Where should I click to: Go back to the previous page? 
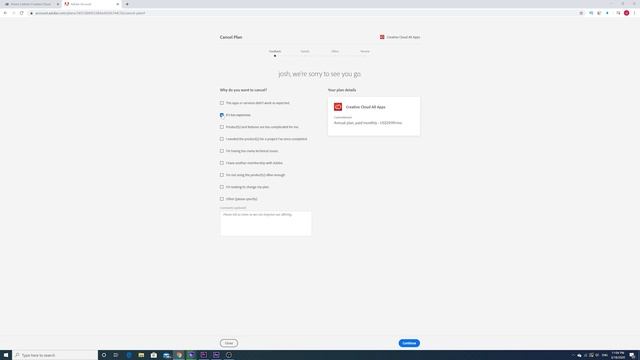pos(5,13)
